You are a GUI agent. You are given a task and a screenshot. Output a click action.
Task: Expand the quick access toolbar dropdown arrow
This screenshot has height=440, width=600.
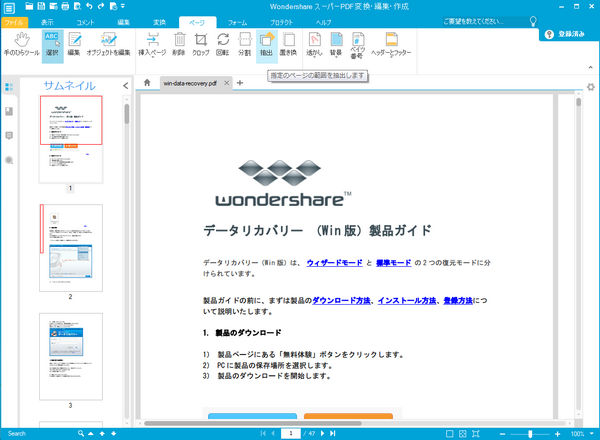[x=123, y=6]
